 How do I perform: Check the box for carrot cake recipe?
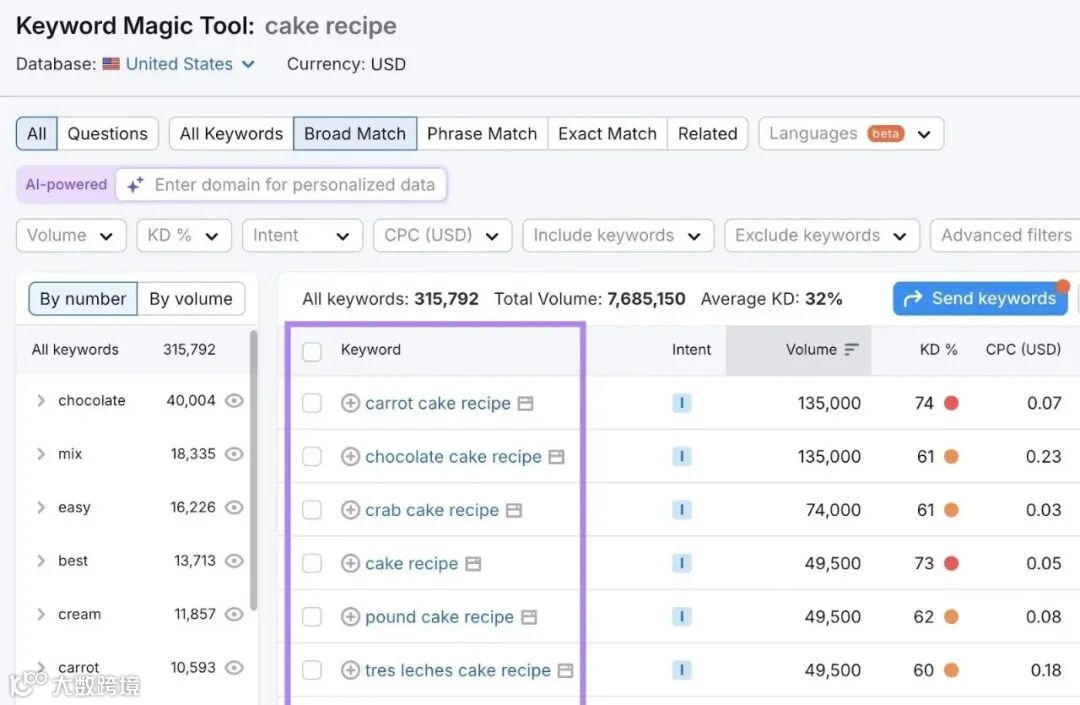click(x=312, y=403)
